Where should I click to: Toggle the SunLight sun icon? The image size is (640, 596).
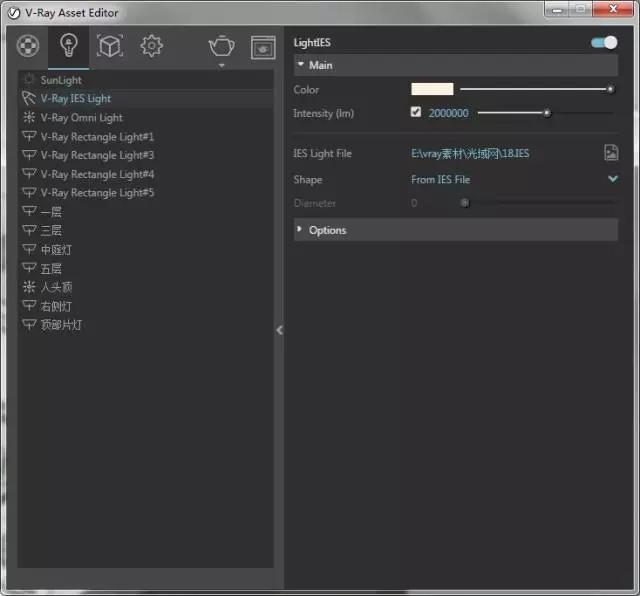tap(29, 78)
